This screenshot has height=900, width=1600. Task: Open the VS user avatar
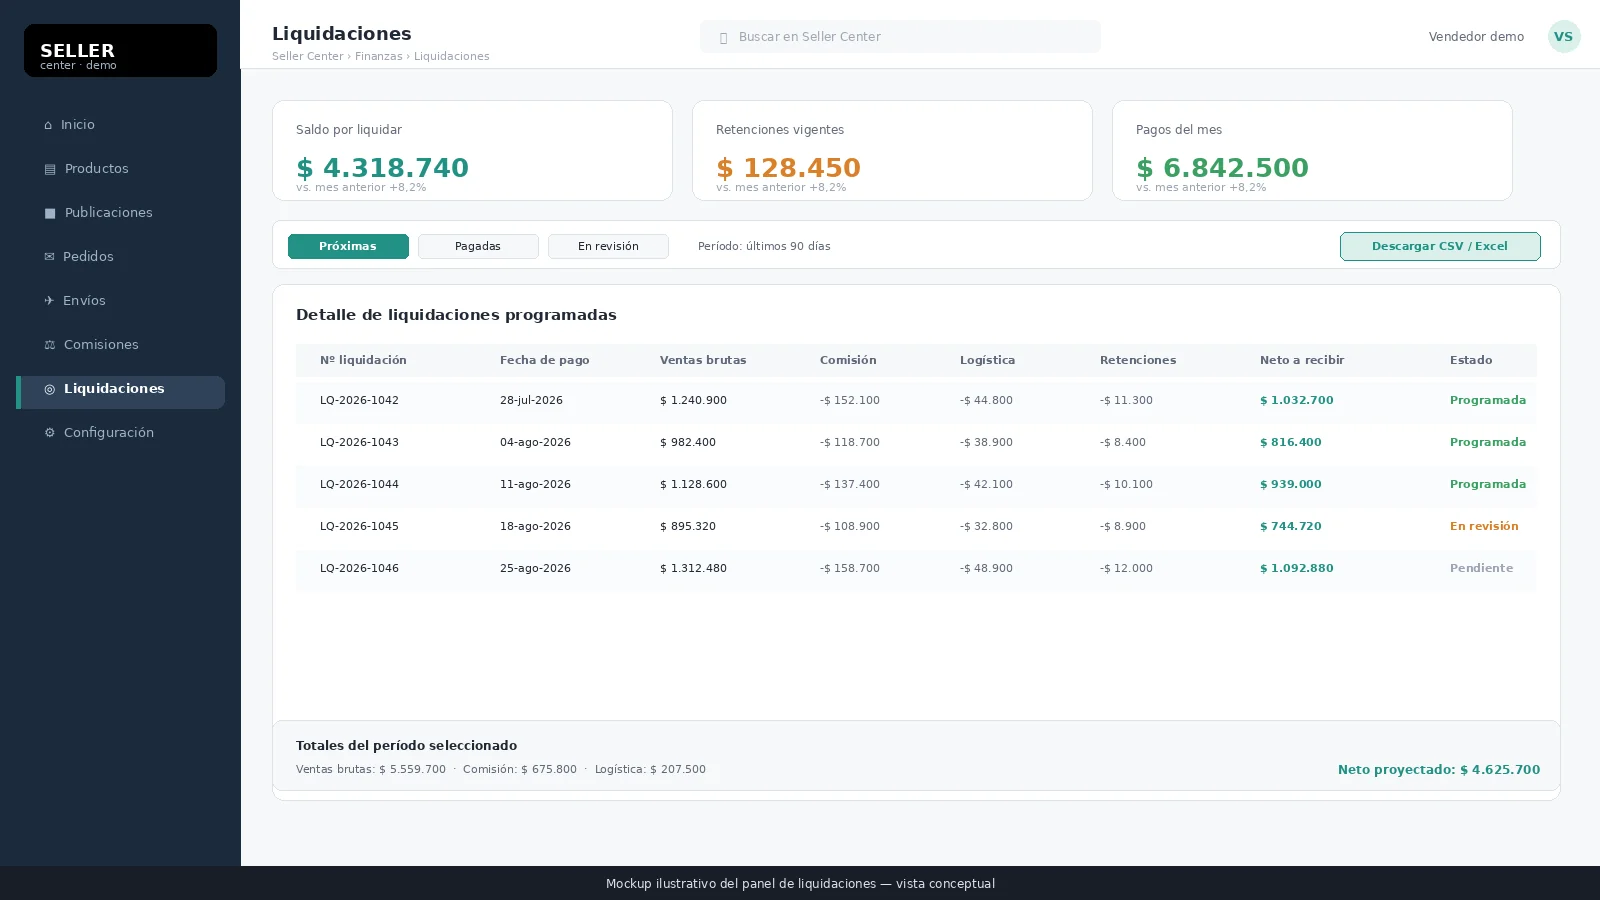(1564, 36)
